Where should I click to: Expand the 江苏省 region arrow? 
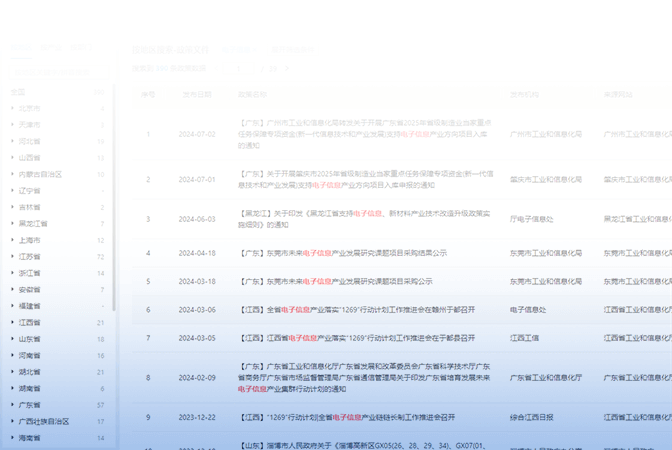[12, 257]
